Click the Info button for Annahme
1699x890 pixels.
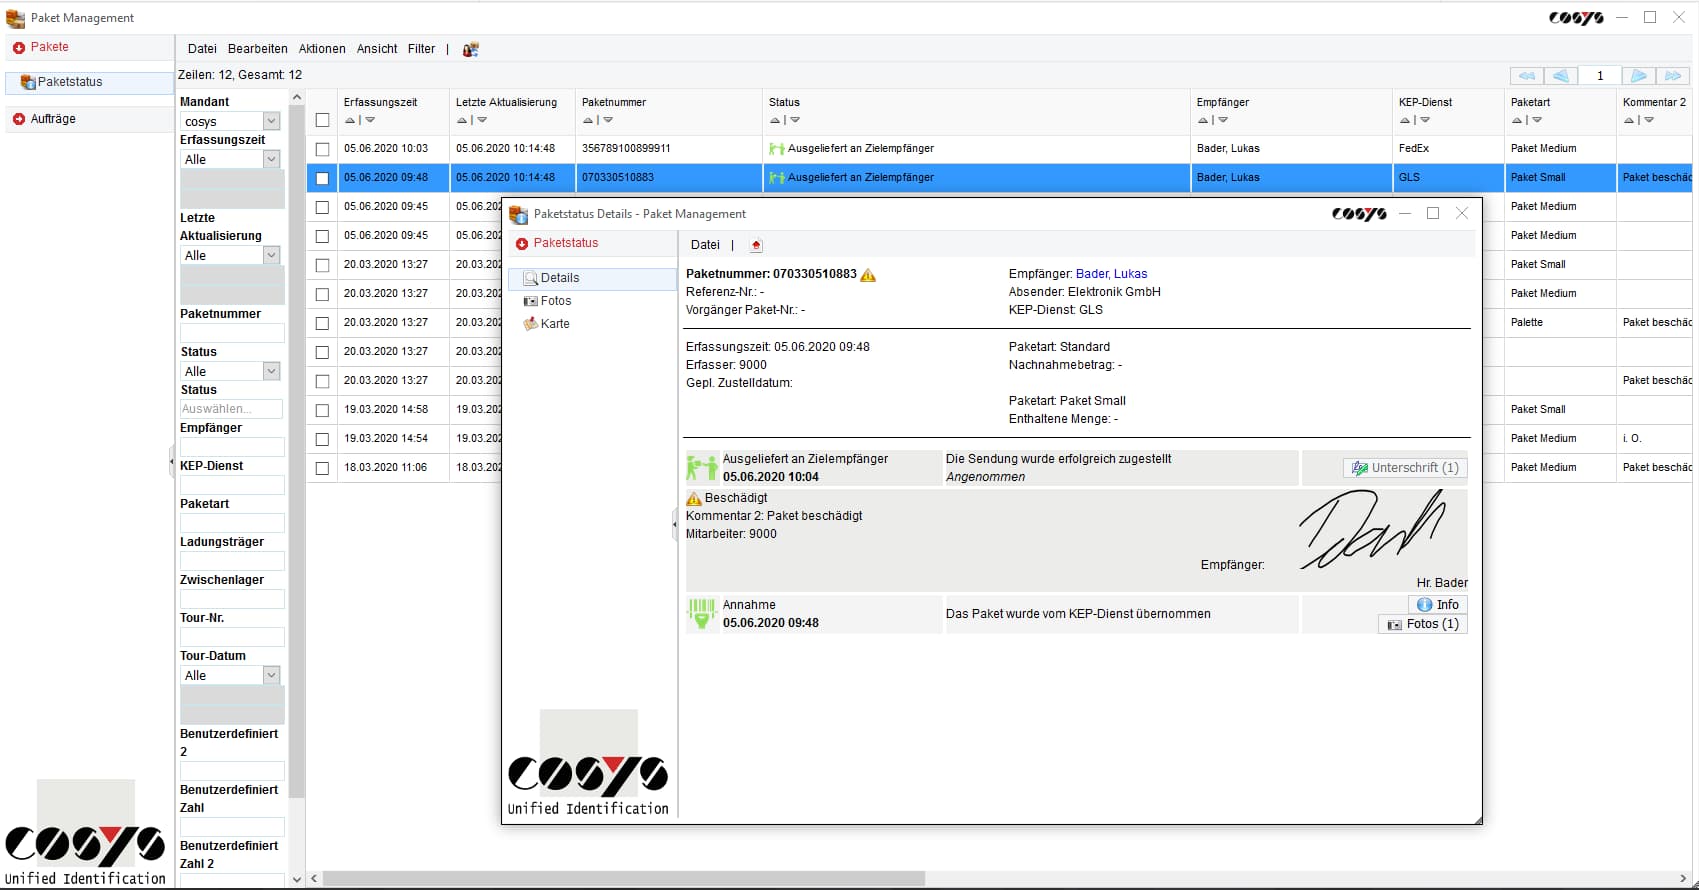click(x=1438, y=605)
